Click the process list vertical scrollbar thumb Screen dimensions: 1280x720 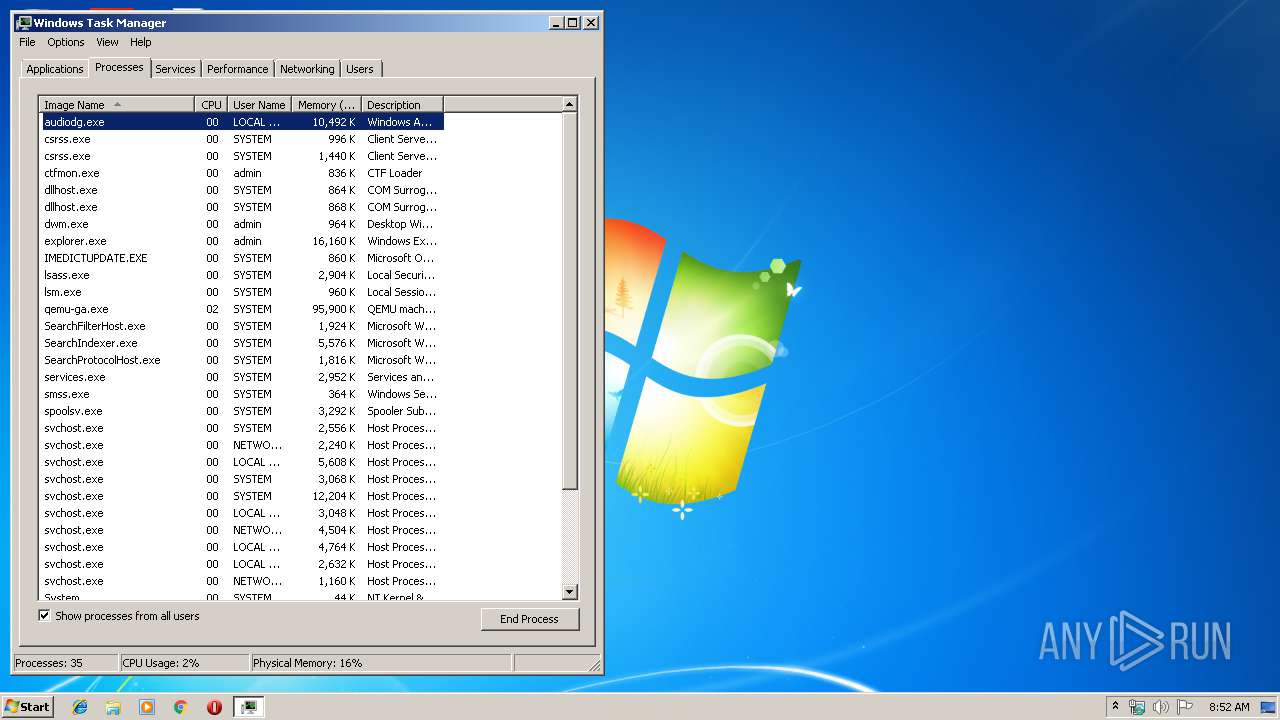point(569,300)
